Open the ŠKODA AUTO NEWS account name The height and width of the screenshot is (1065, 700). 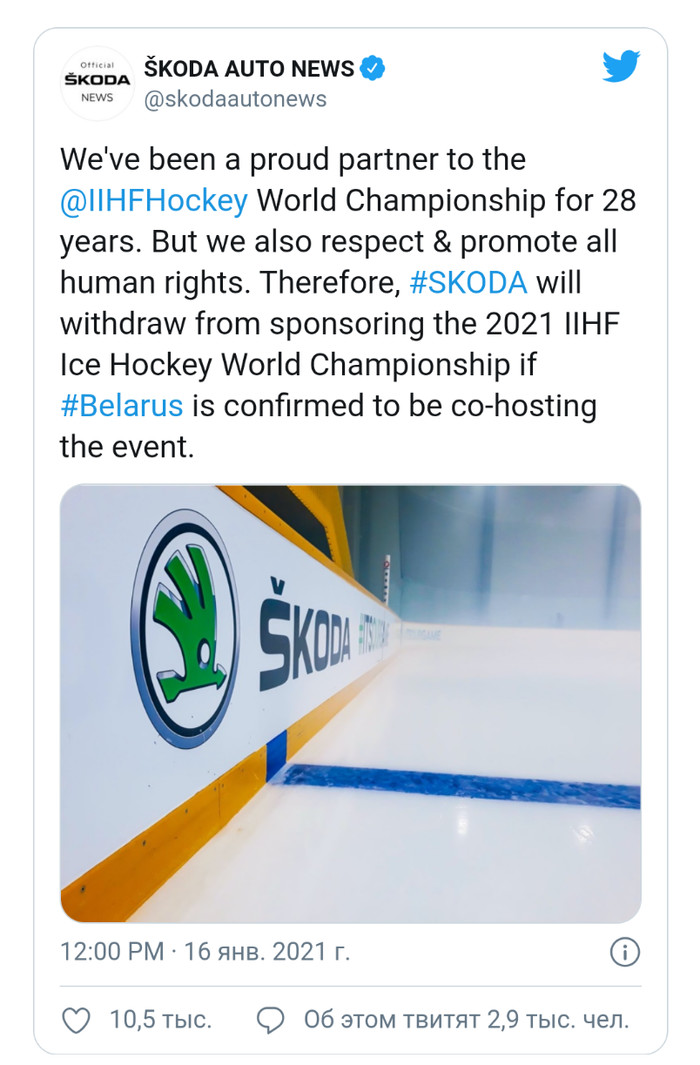point(249,69)
